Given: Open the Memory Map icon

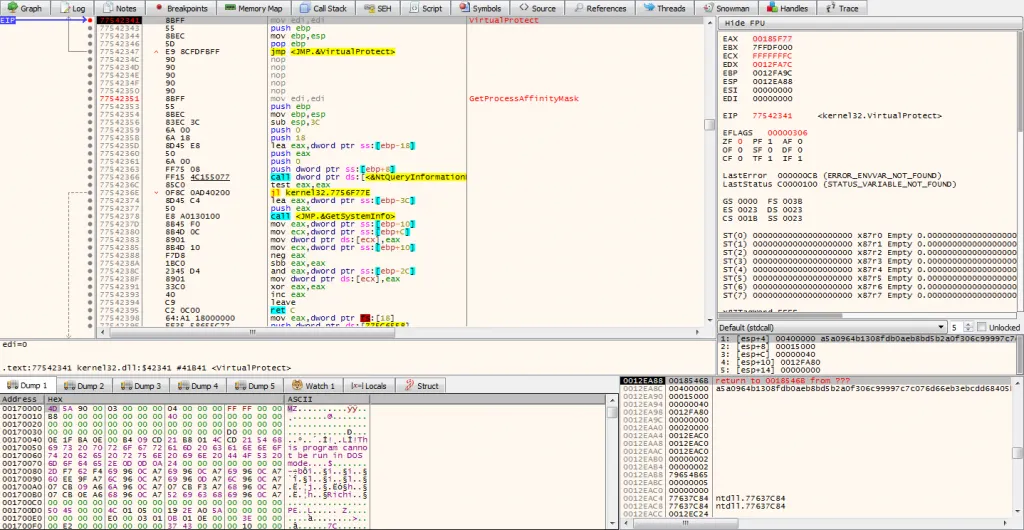Looking at the screenshot, I should [x=229, y=8].
